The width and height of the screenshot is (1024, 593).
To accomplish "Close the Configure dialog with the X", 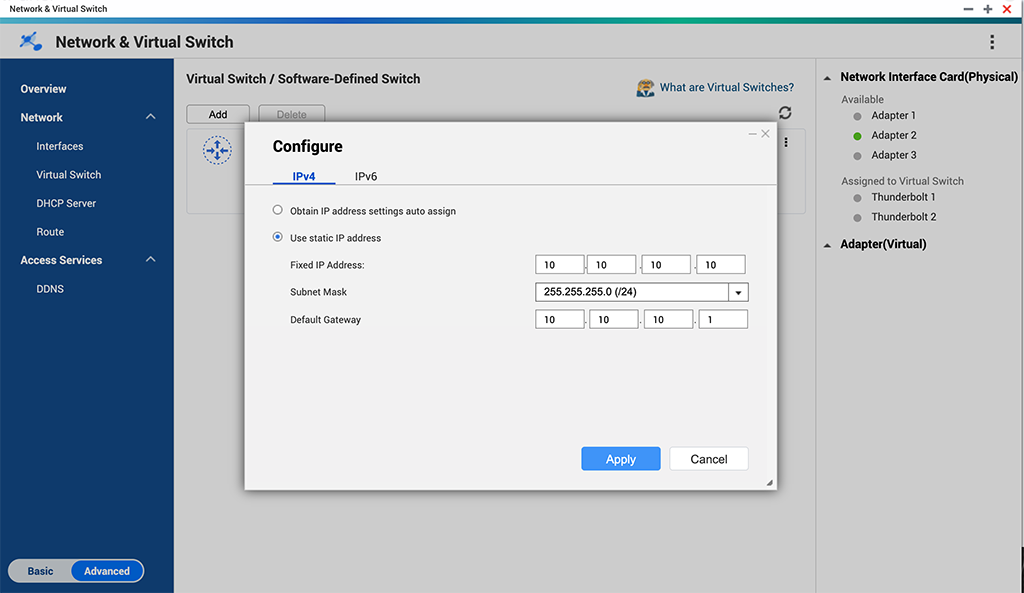I will tap(765, 133).
